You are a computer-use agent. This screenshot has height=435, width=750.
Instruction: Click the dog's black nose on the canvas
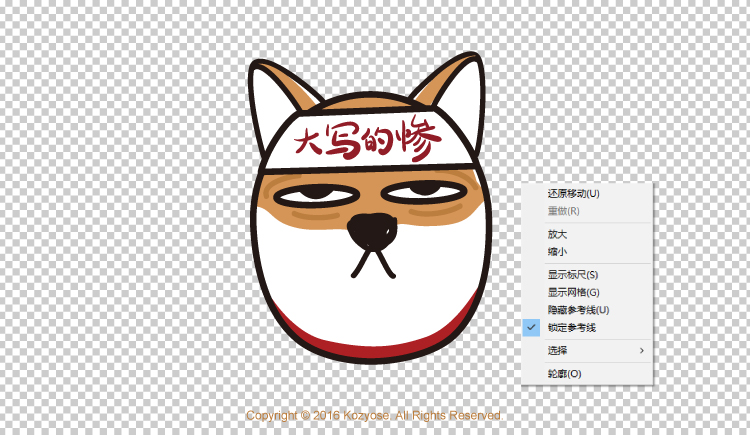(372, 231)
